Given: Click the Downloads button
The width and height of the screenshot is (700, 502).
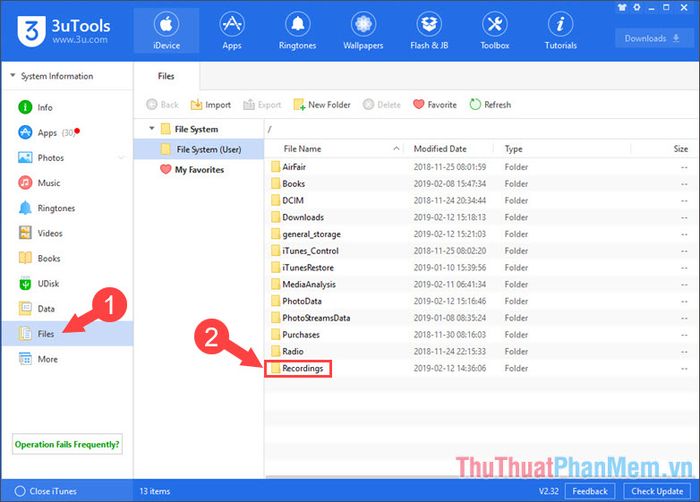Looking at the screenshot, I should 652,38.
